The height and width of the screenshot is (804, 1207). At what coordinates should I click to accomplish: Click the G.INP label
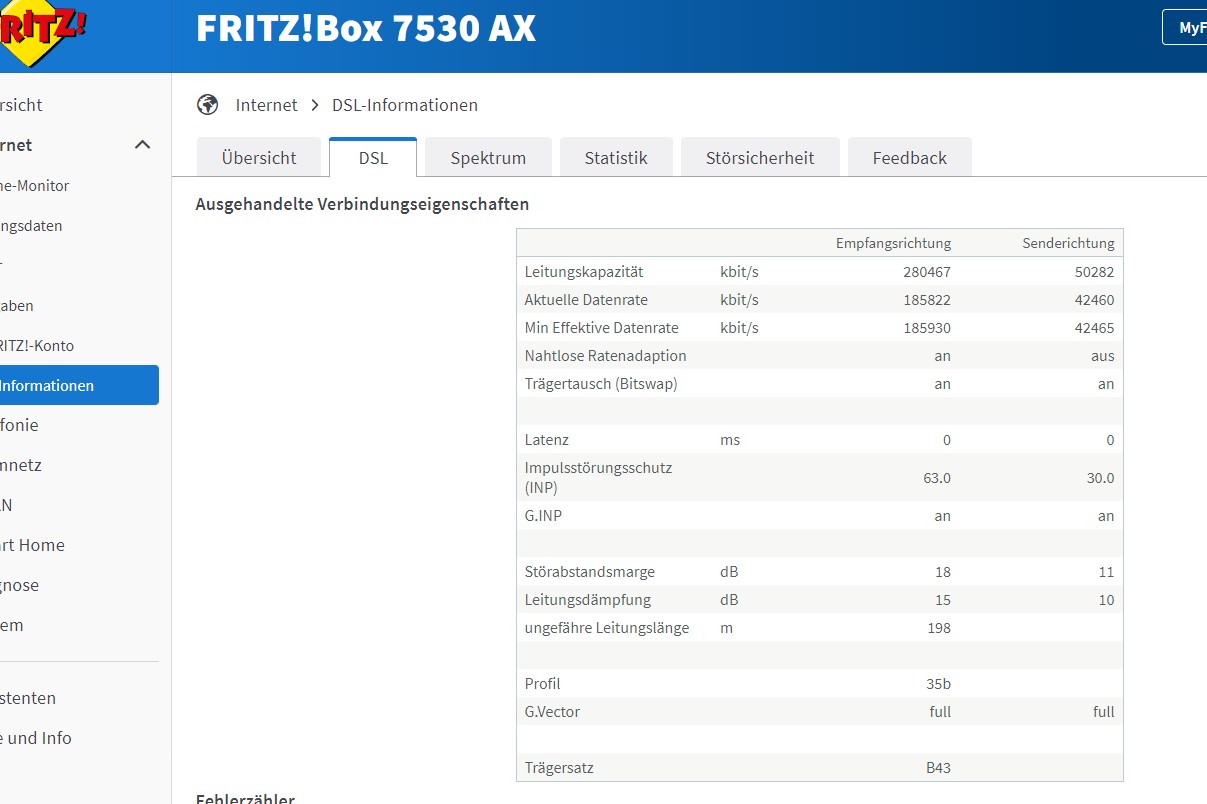pos(543,516)
